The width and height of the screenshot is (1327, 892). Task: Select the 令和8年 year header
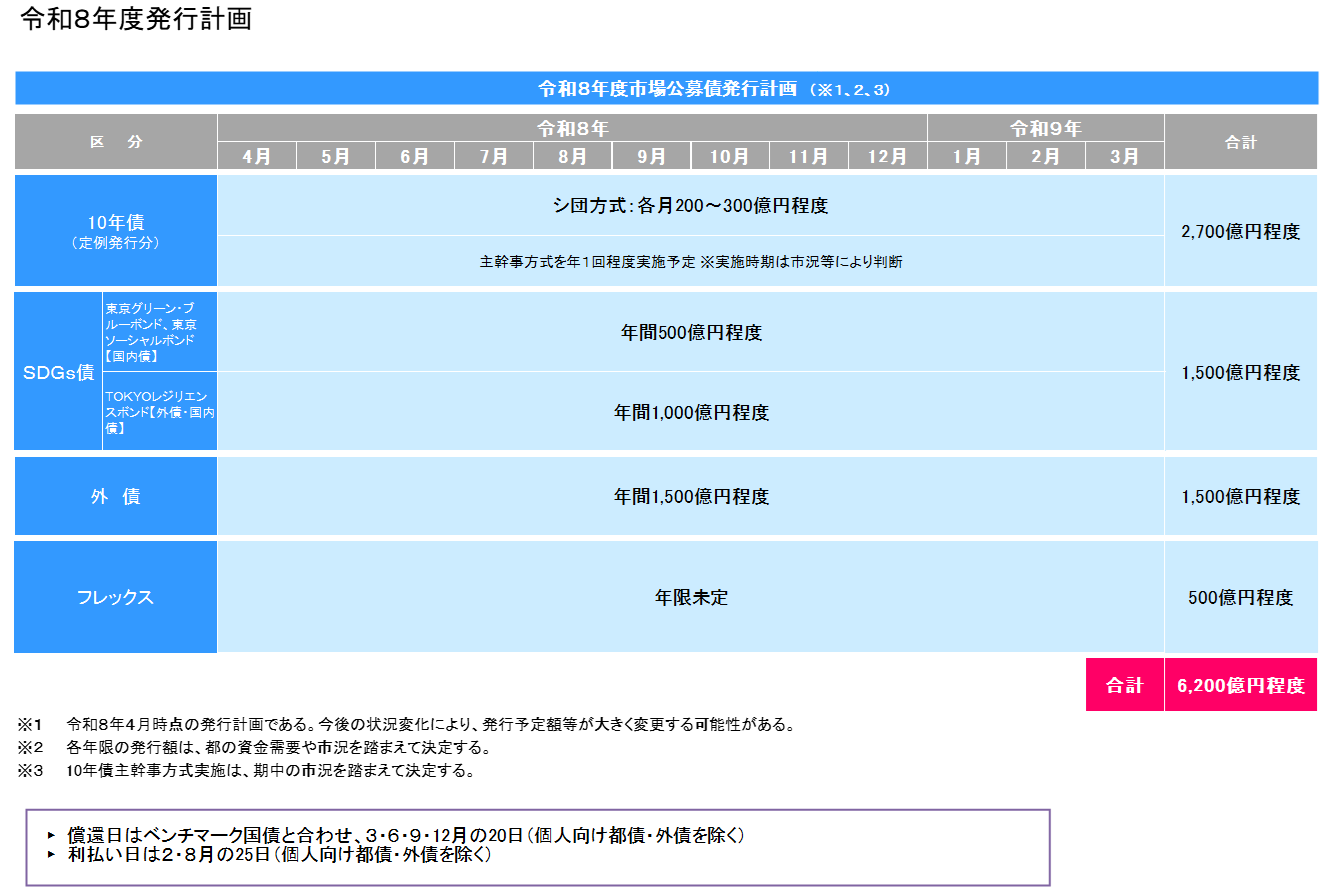tap(575, 125)
